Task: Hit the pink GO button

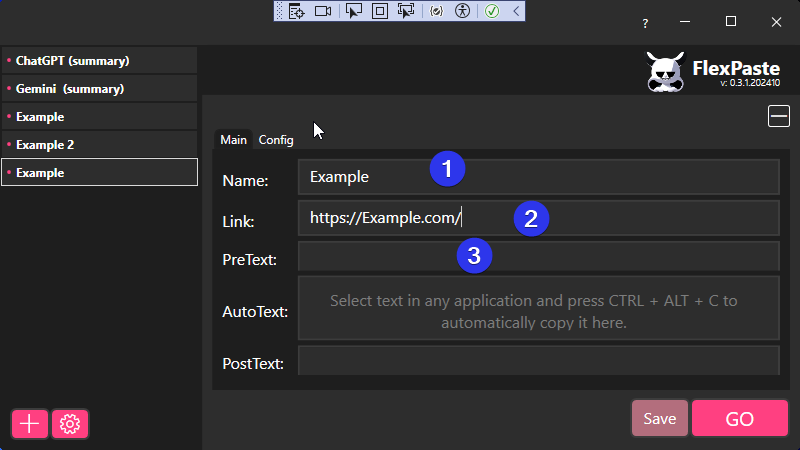Action: pos(739,419)
